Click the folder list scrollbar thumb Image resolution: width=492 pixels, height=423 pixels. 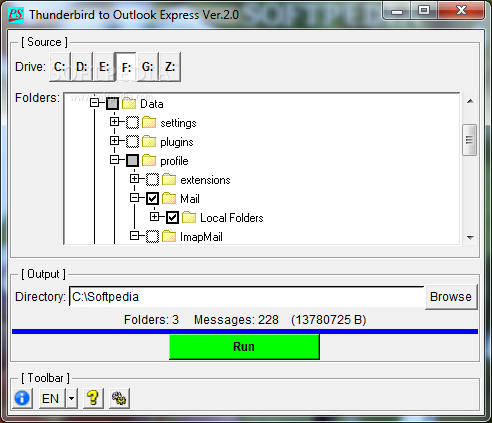coord(469,140)
